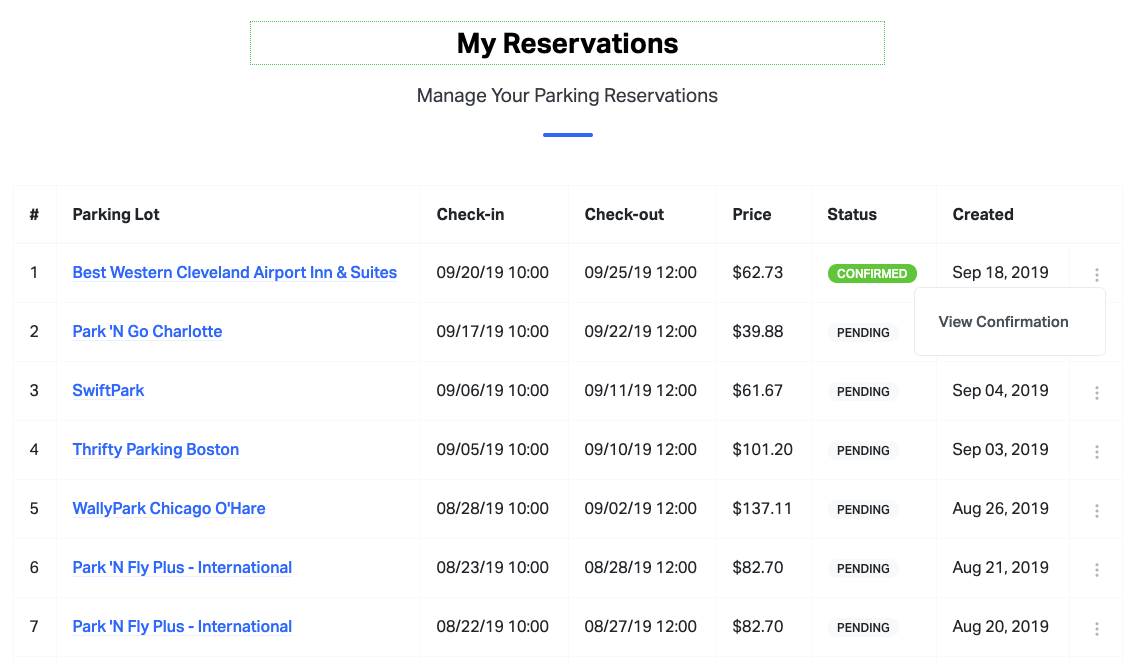Open the actions menu for Best Western Cleveland
This screenshot has width=1137, height=664.
[1096, 273]
